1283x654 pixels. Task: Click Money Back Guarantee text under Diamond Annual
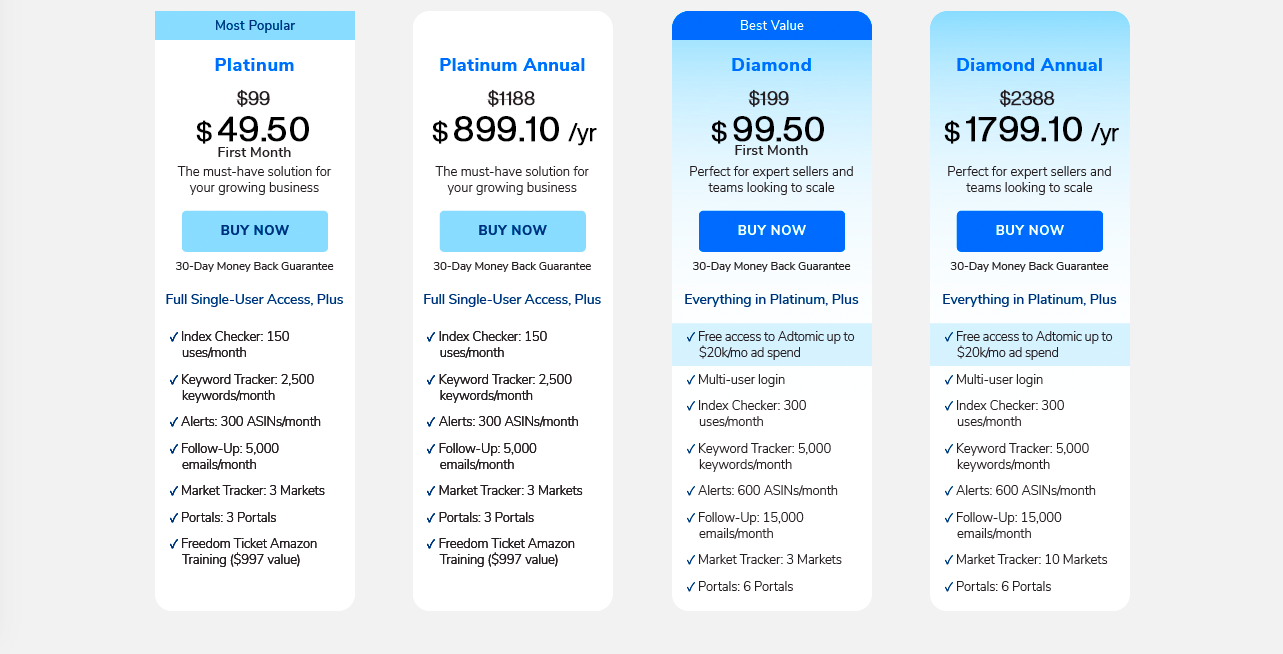pos(1029,267)
